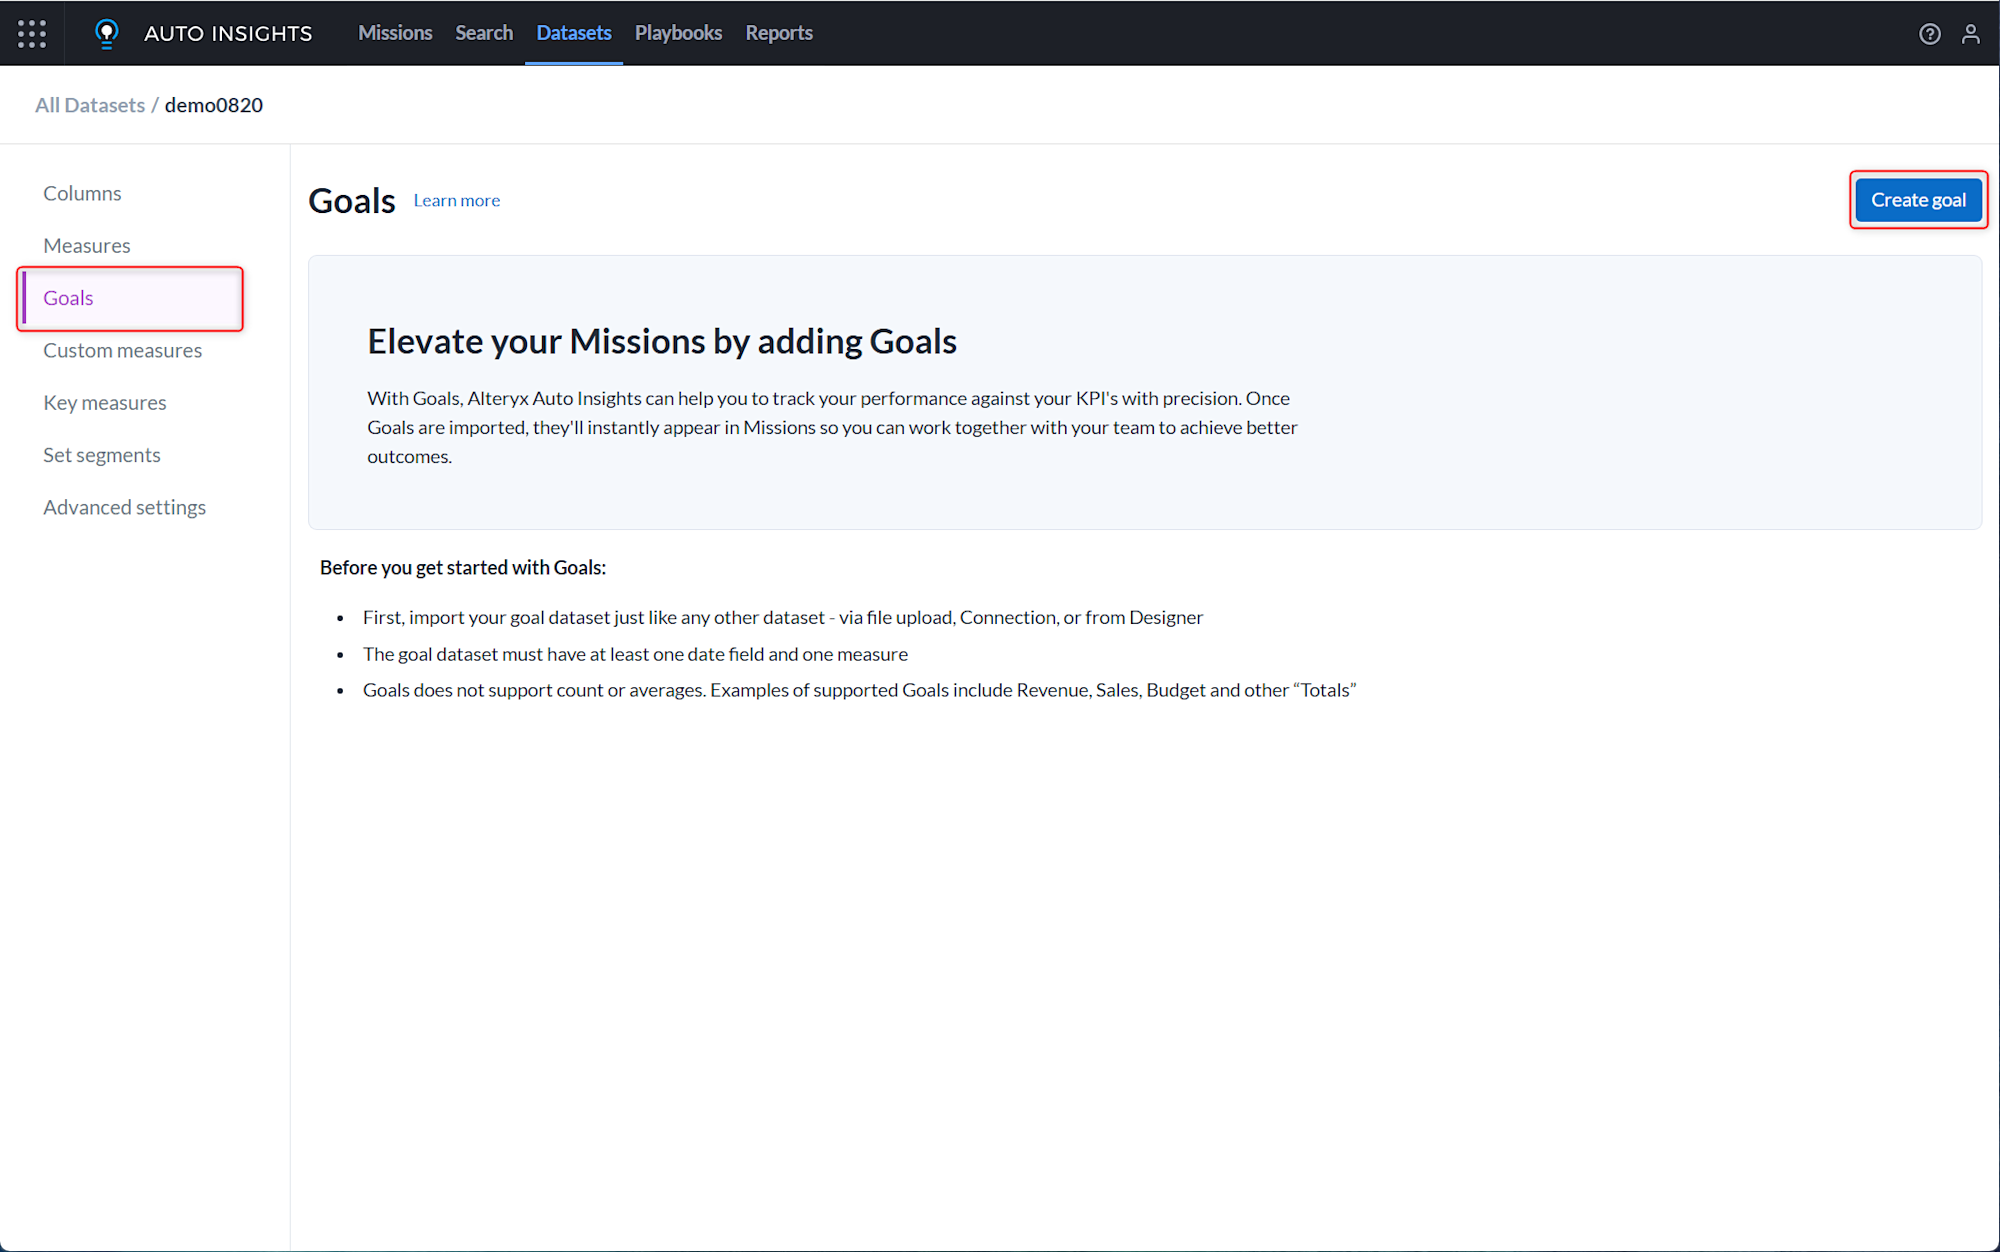Open the app launcher grid icon

(x=32, y=33)
